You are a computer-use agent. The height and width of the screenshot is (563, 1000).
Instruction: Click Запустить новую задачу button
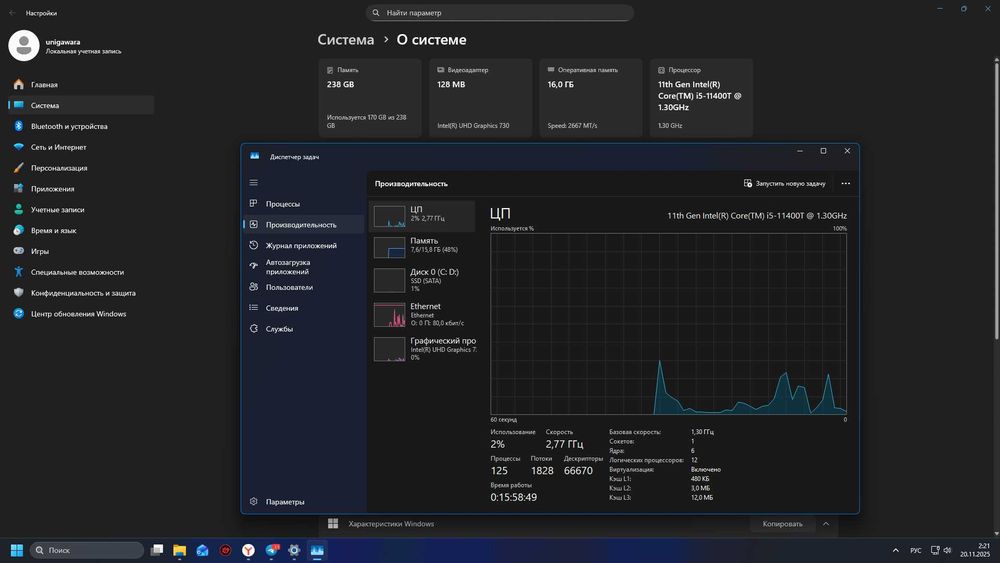click(x=784, y=184)
